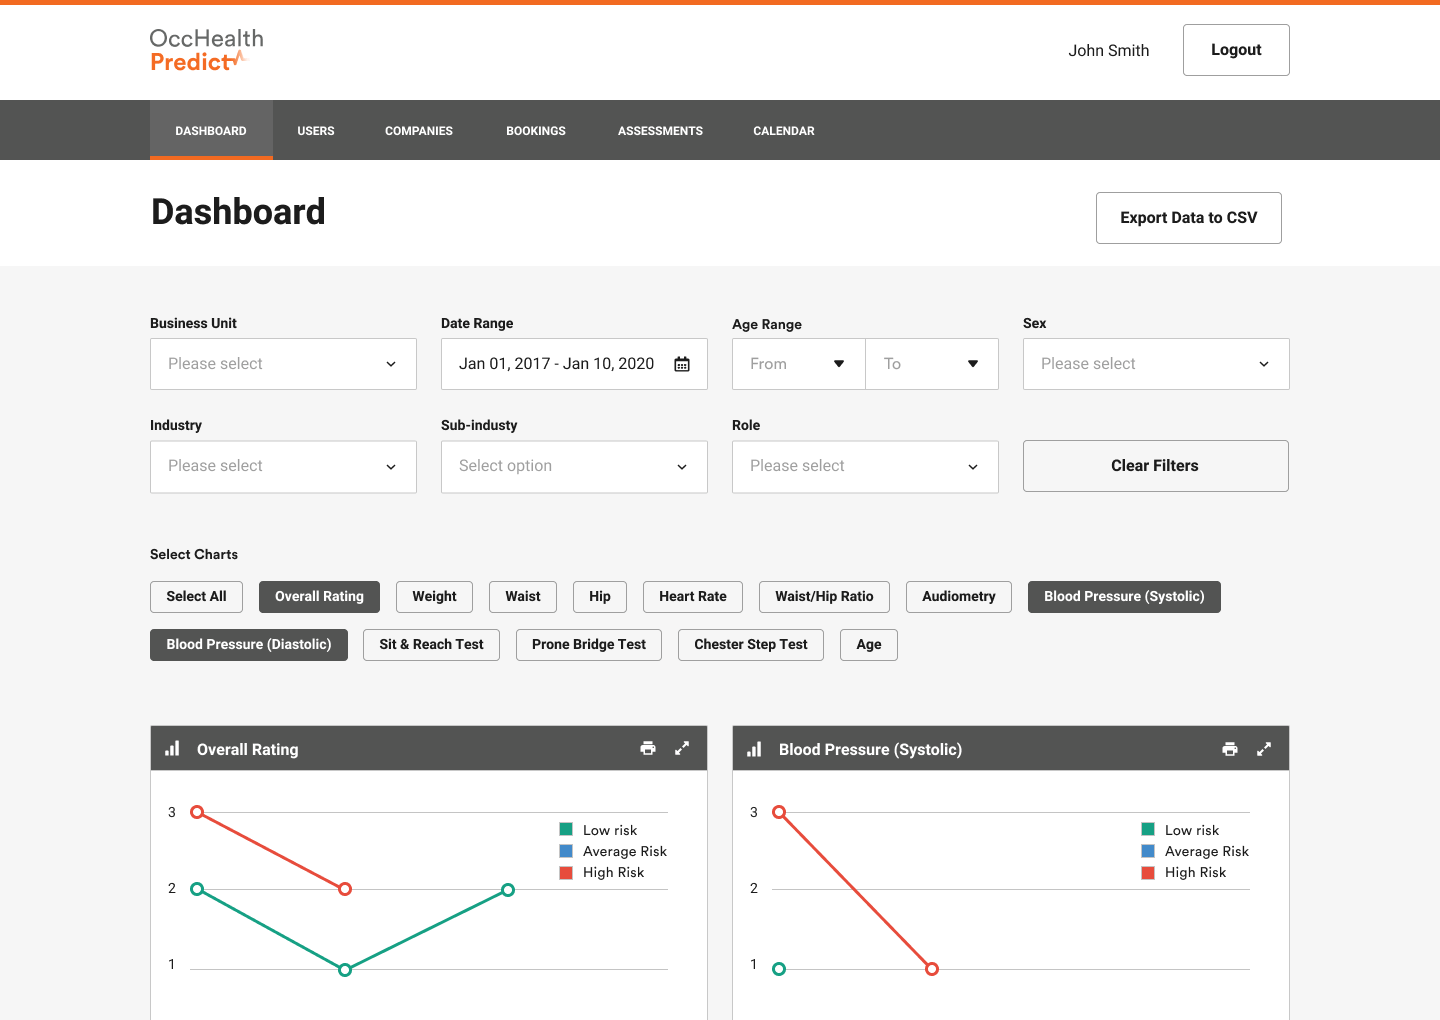Click the print icon on Overall Rating chart
The height and width of the screenshot is (1020, 1440).
(648, 748)
